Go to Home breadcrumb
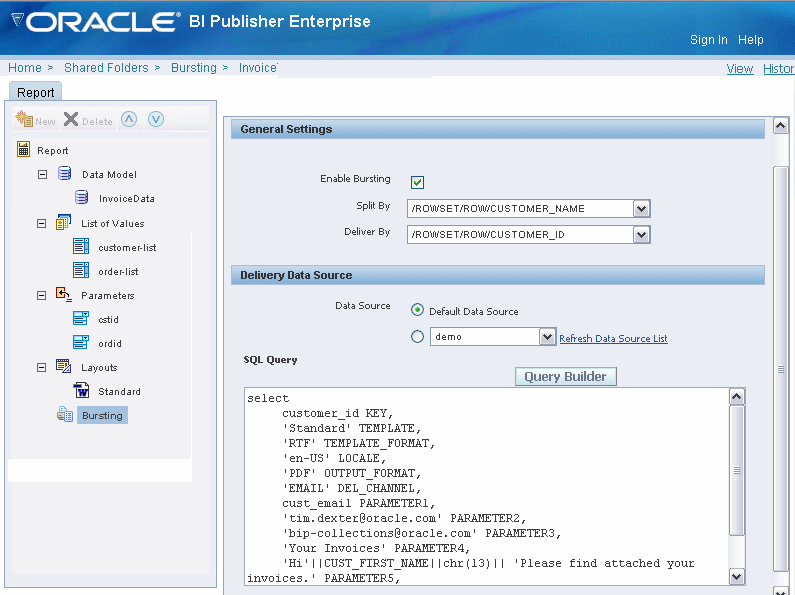Screen dimensions: 795x595 (x=25, y=67)
